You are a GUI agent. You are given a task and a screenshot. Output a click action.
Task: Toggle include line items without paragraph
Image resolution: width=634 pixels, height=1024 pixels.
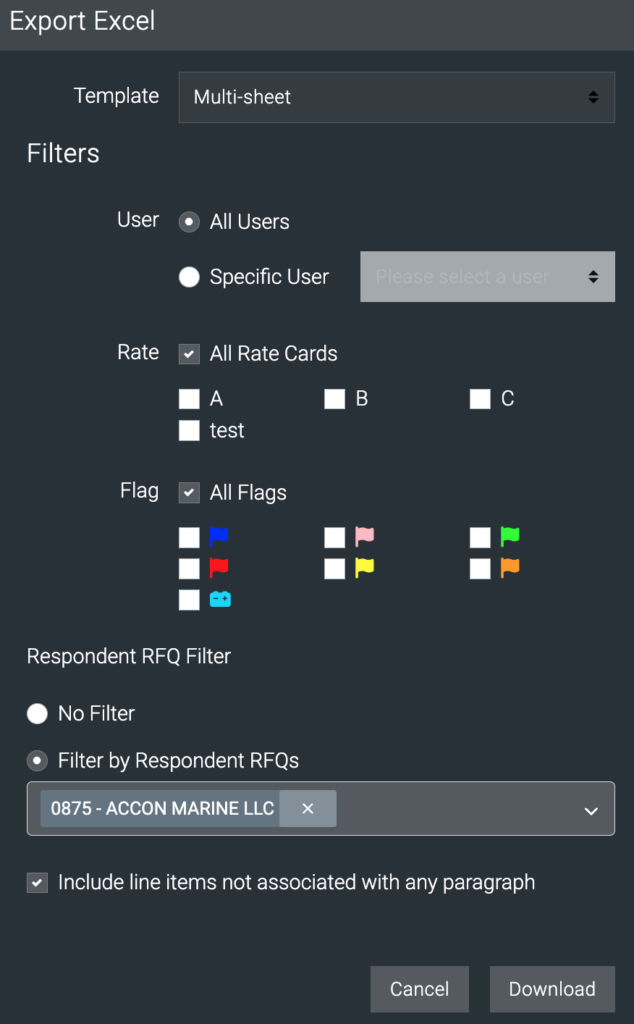37,883
